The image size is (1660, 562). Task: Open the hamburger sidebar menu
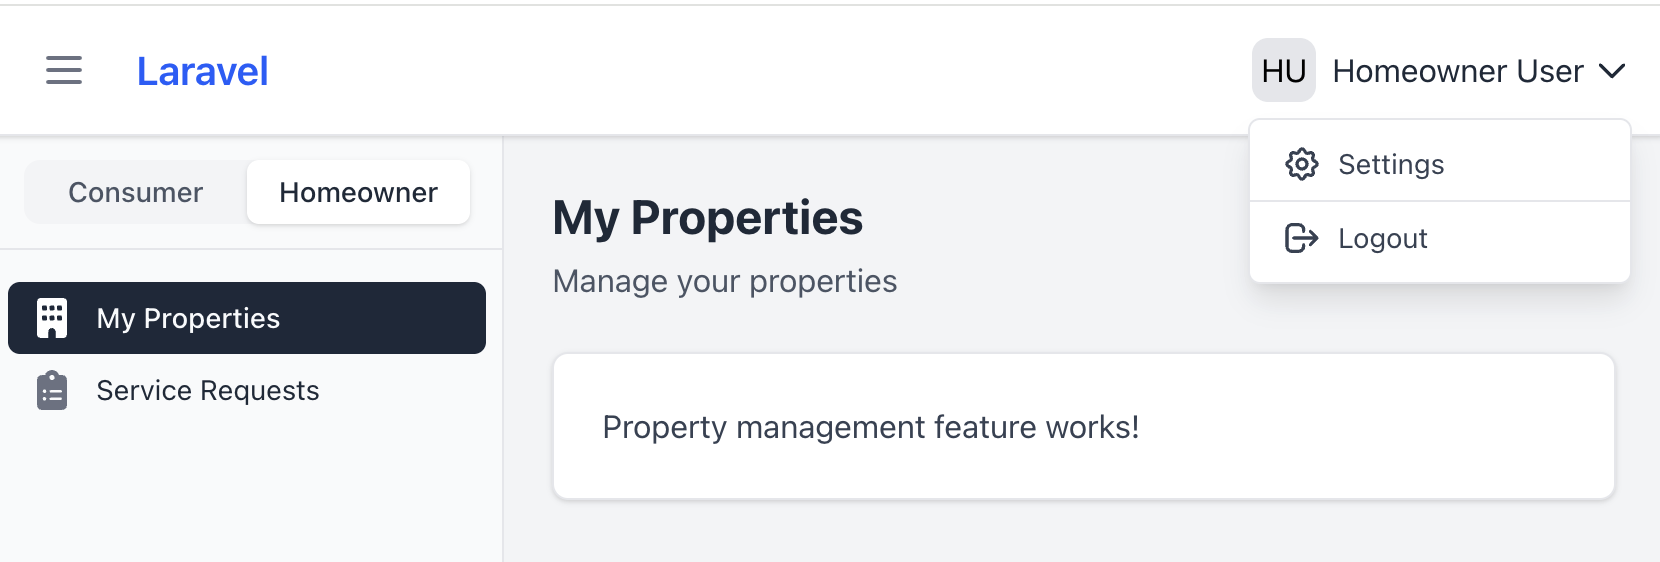coord(64,71)
